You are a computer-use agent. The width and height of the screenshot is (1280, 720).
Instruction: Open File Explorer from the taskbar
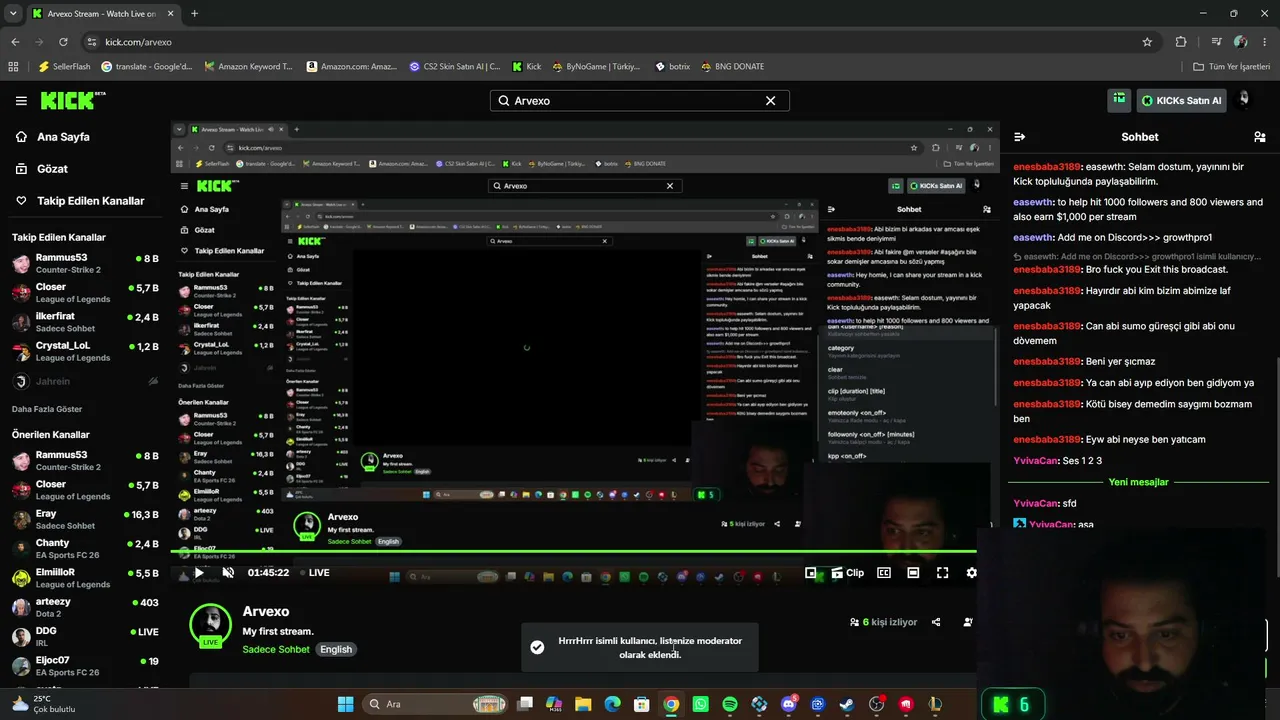pos(583,704)
